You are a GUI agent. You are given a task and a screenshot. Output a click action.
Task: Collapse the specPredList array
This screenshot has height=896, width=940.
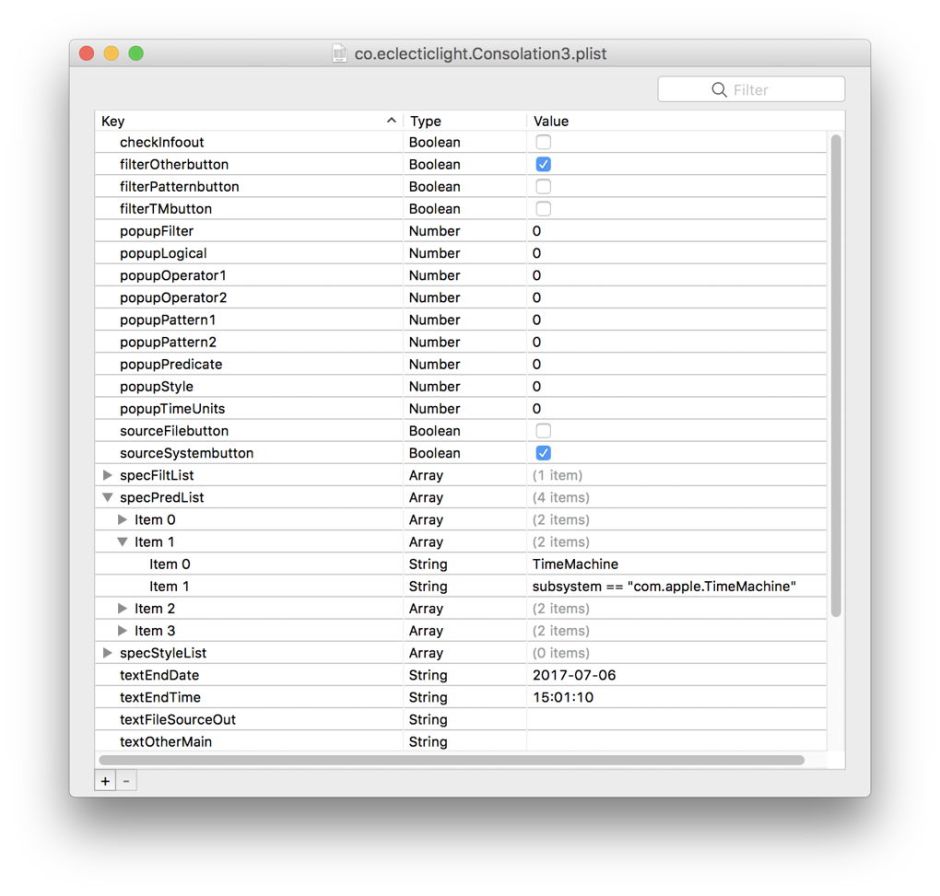click(107, 497)
